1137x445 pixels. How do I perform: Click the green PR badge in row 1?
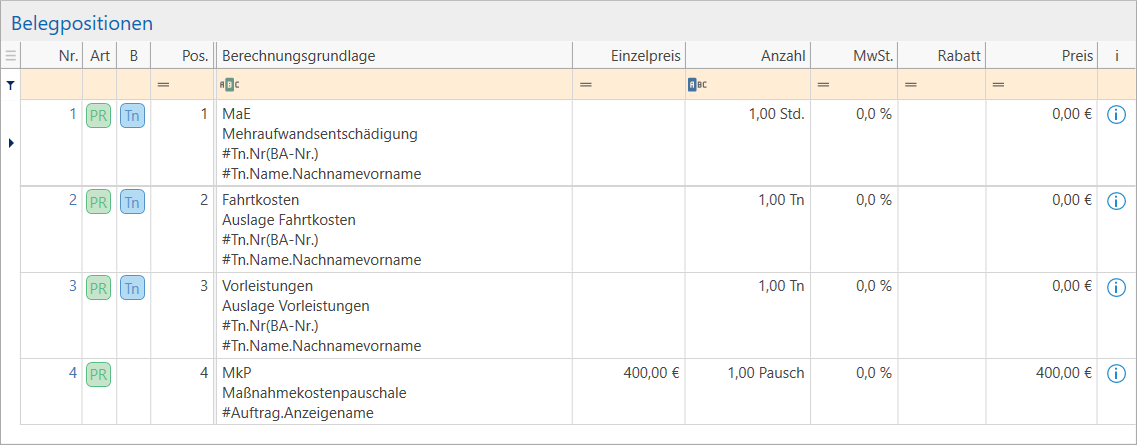(x=98, y=115)
